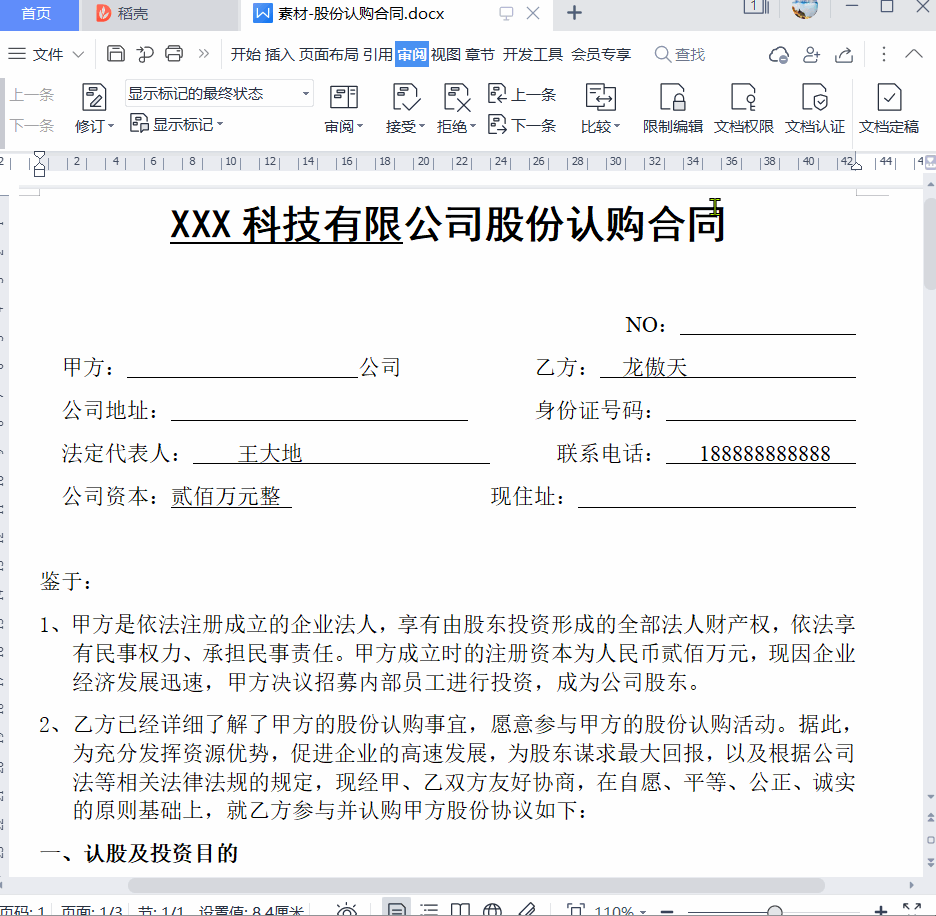936x916 pixels.
Task: Expand the 接受 dropdown arrow
Action: [422, 126]
